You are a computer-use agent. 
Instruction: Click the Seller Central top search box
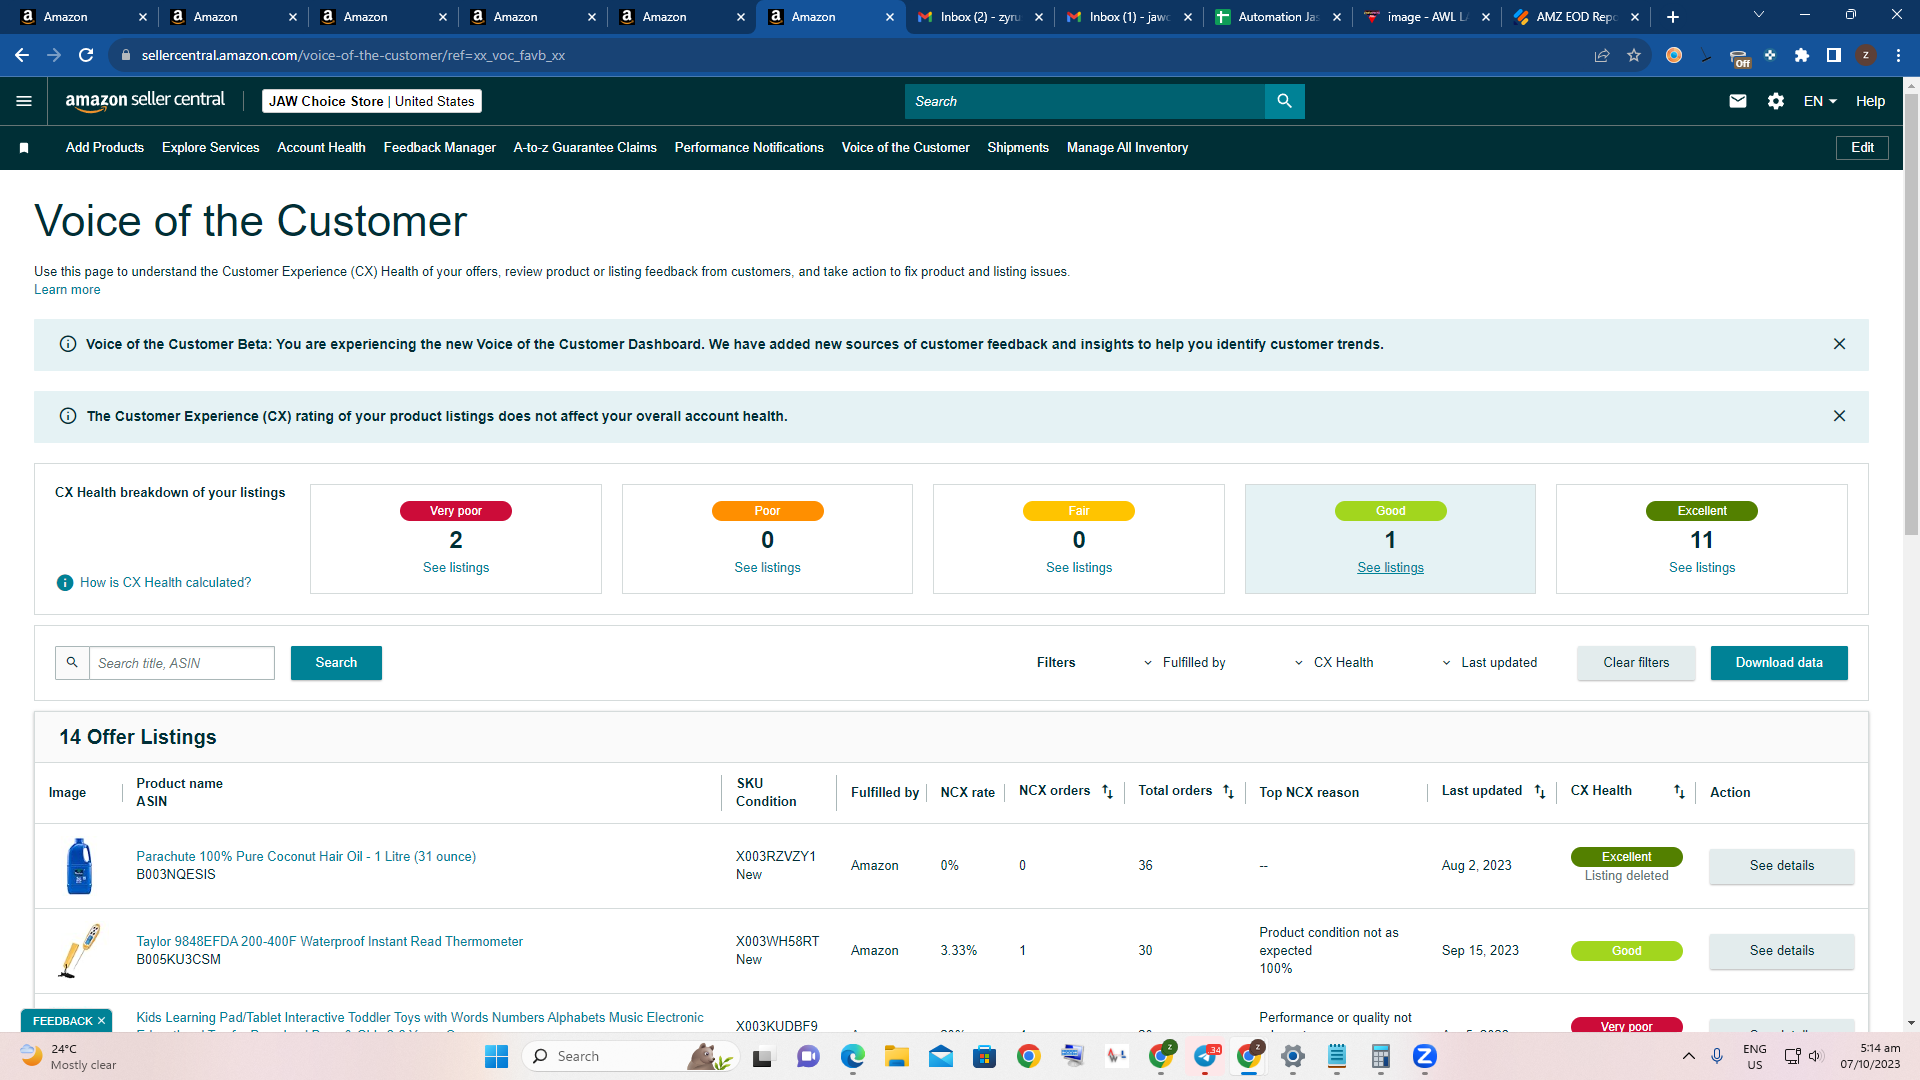[x=1084, y=101]
